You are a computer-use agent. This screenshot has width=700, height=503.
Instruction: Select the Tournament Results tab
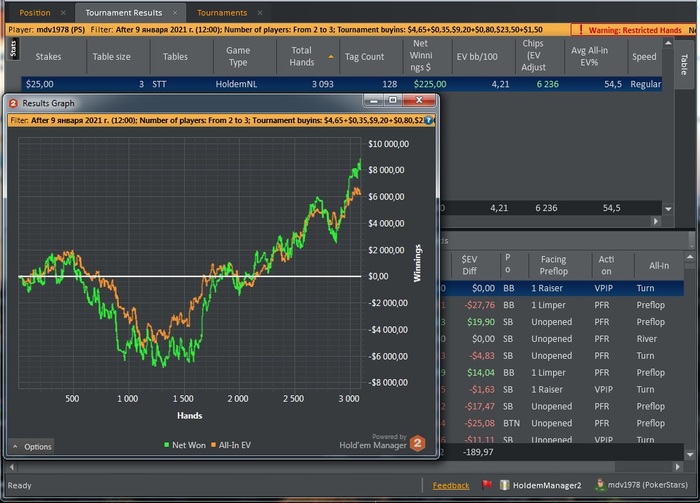(124, 13)
